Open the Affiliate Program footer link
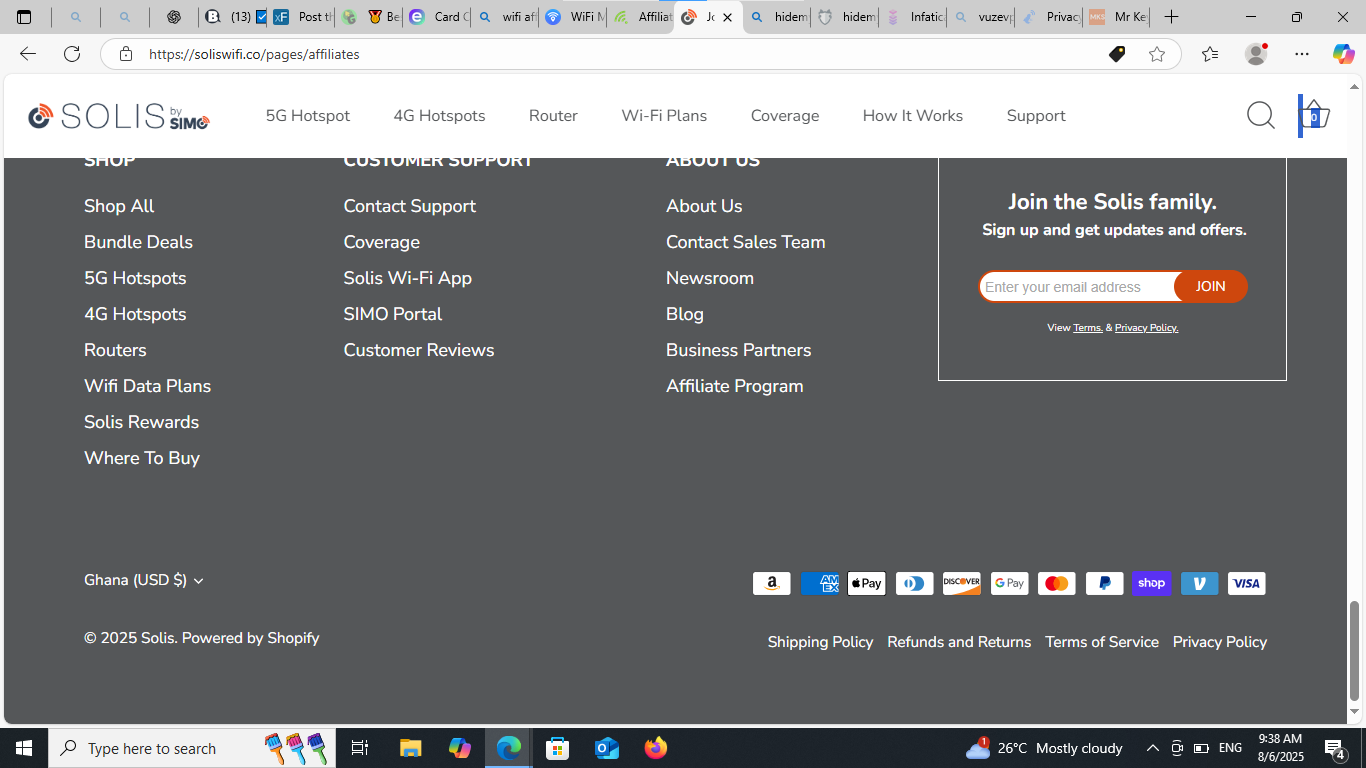This screenshot has width=1366, height=768. [735, 386]
